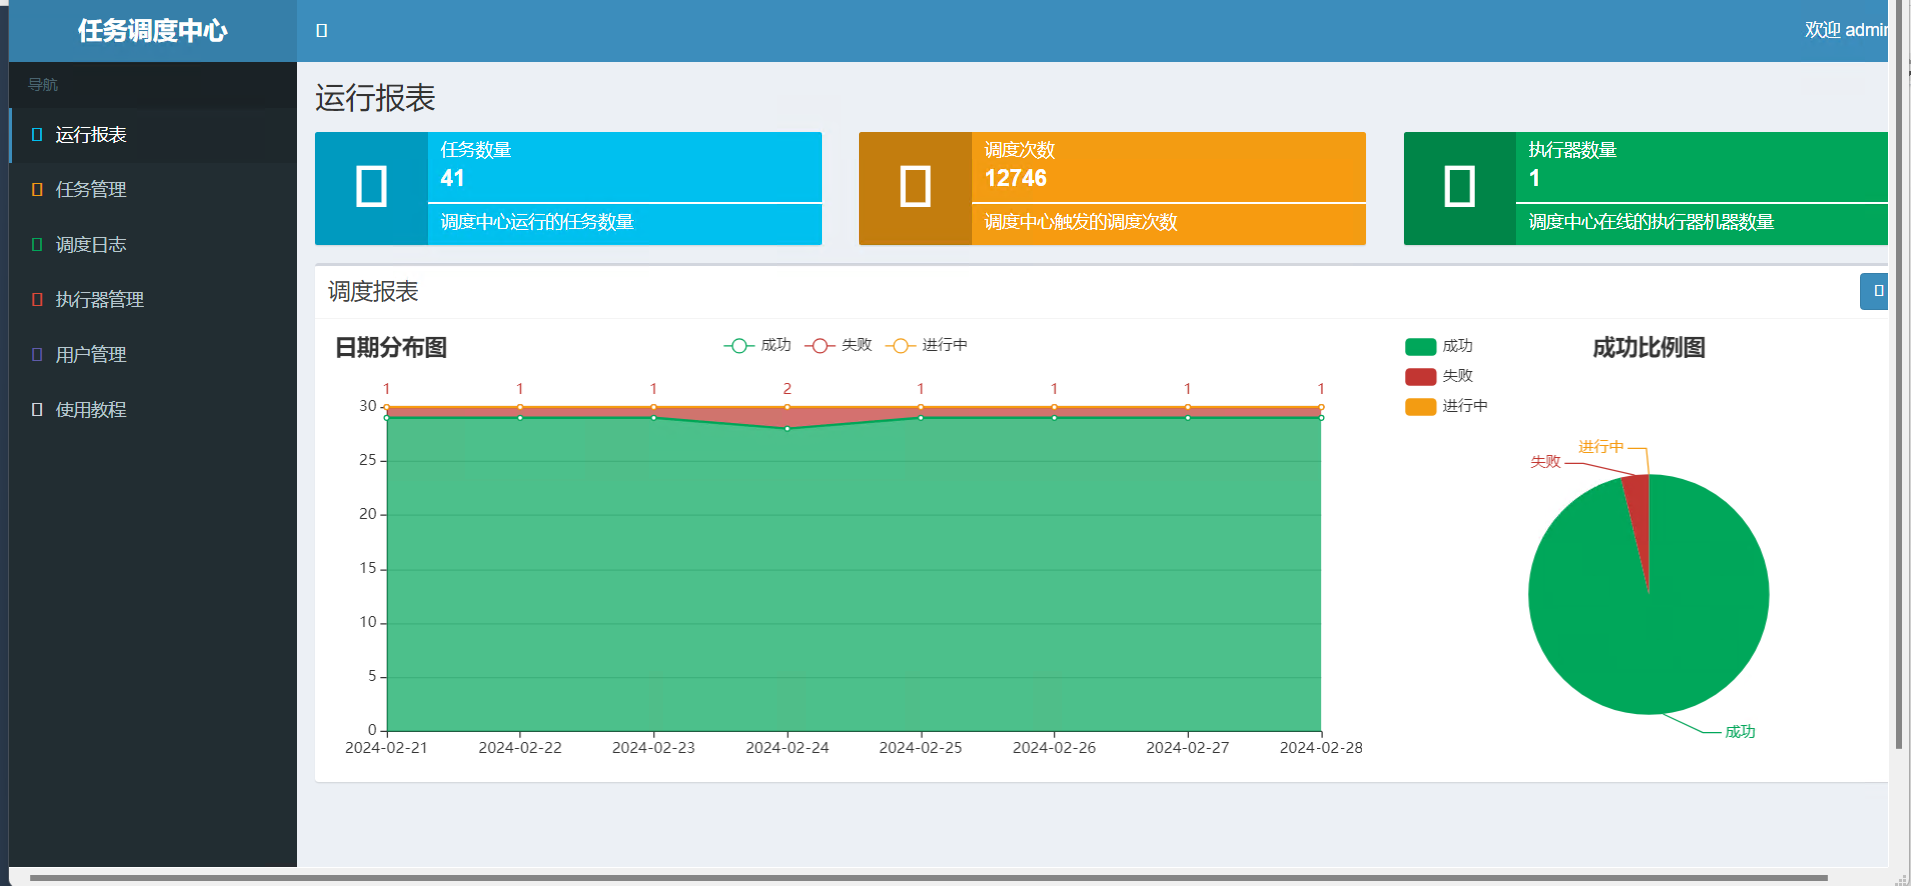Click the 2024-02-24 data point on chart
The width and height of the screenshot is (1911, 886).
(787, 429)
